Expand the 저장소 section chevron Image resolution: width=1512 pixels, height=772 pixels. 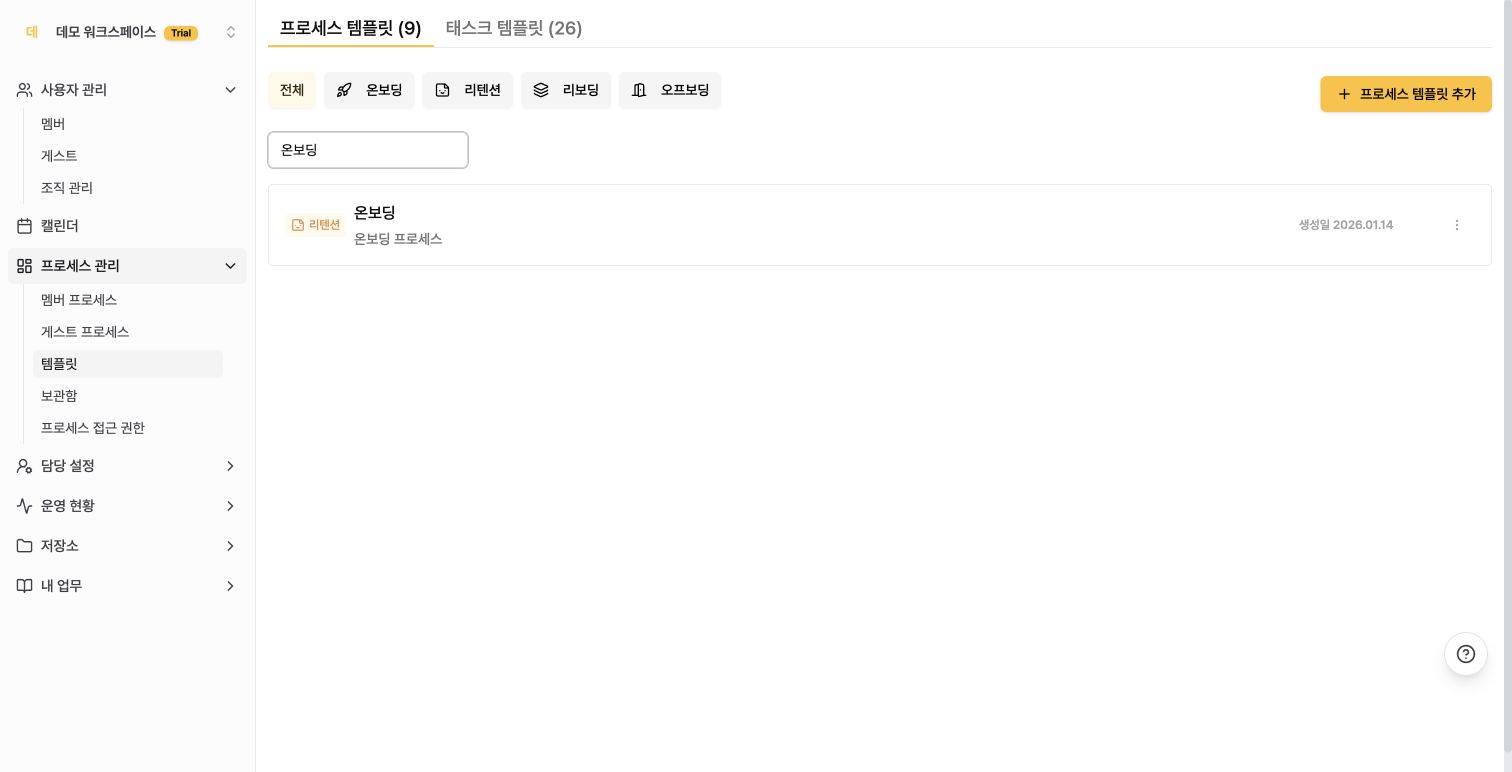point(230,546)
